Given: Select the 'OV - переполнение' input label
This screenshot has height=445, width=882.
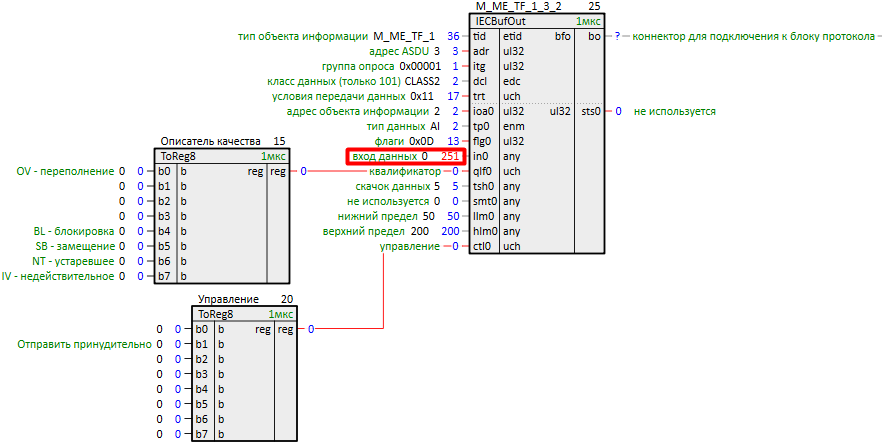Looking at the screenshot, I should pyautogui.click(x=65, y=171).
